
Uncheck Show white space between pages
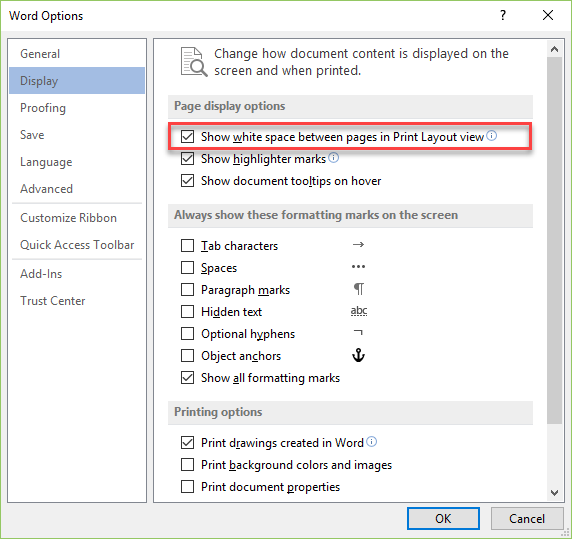[x=188, y=137]
